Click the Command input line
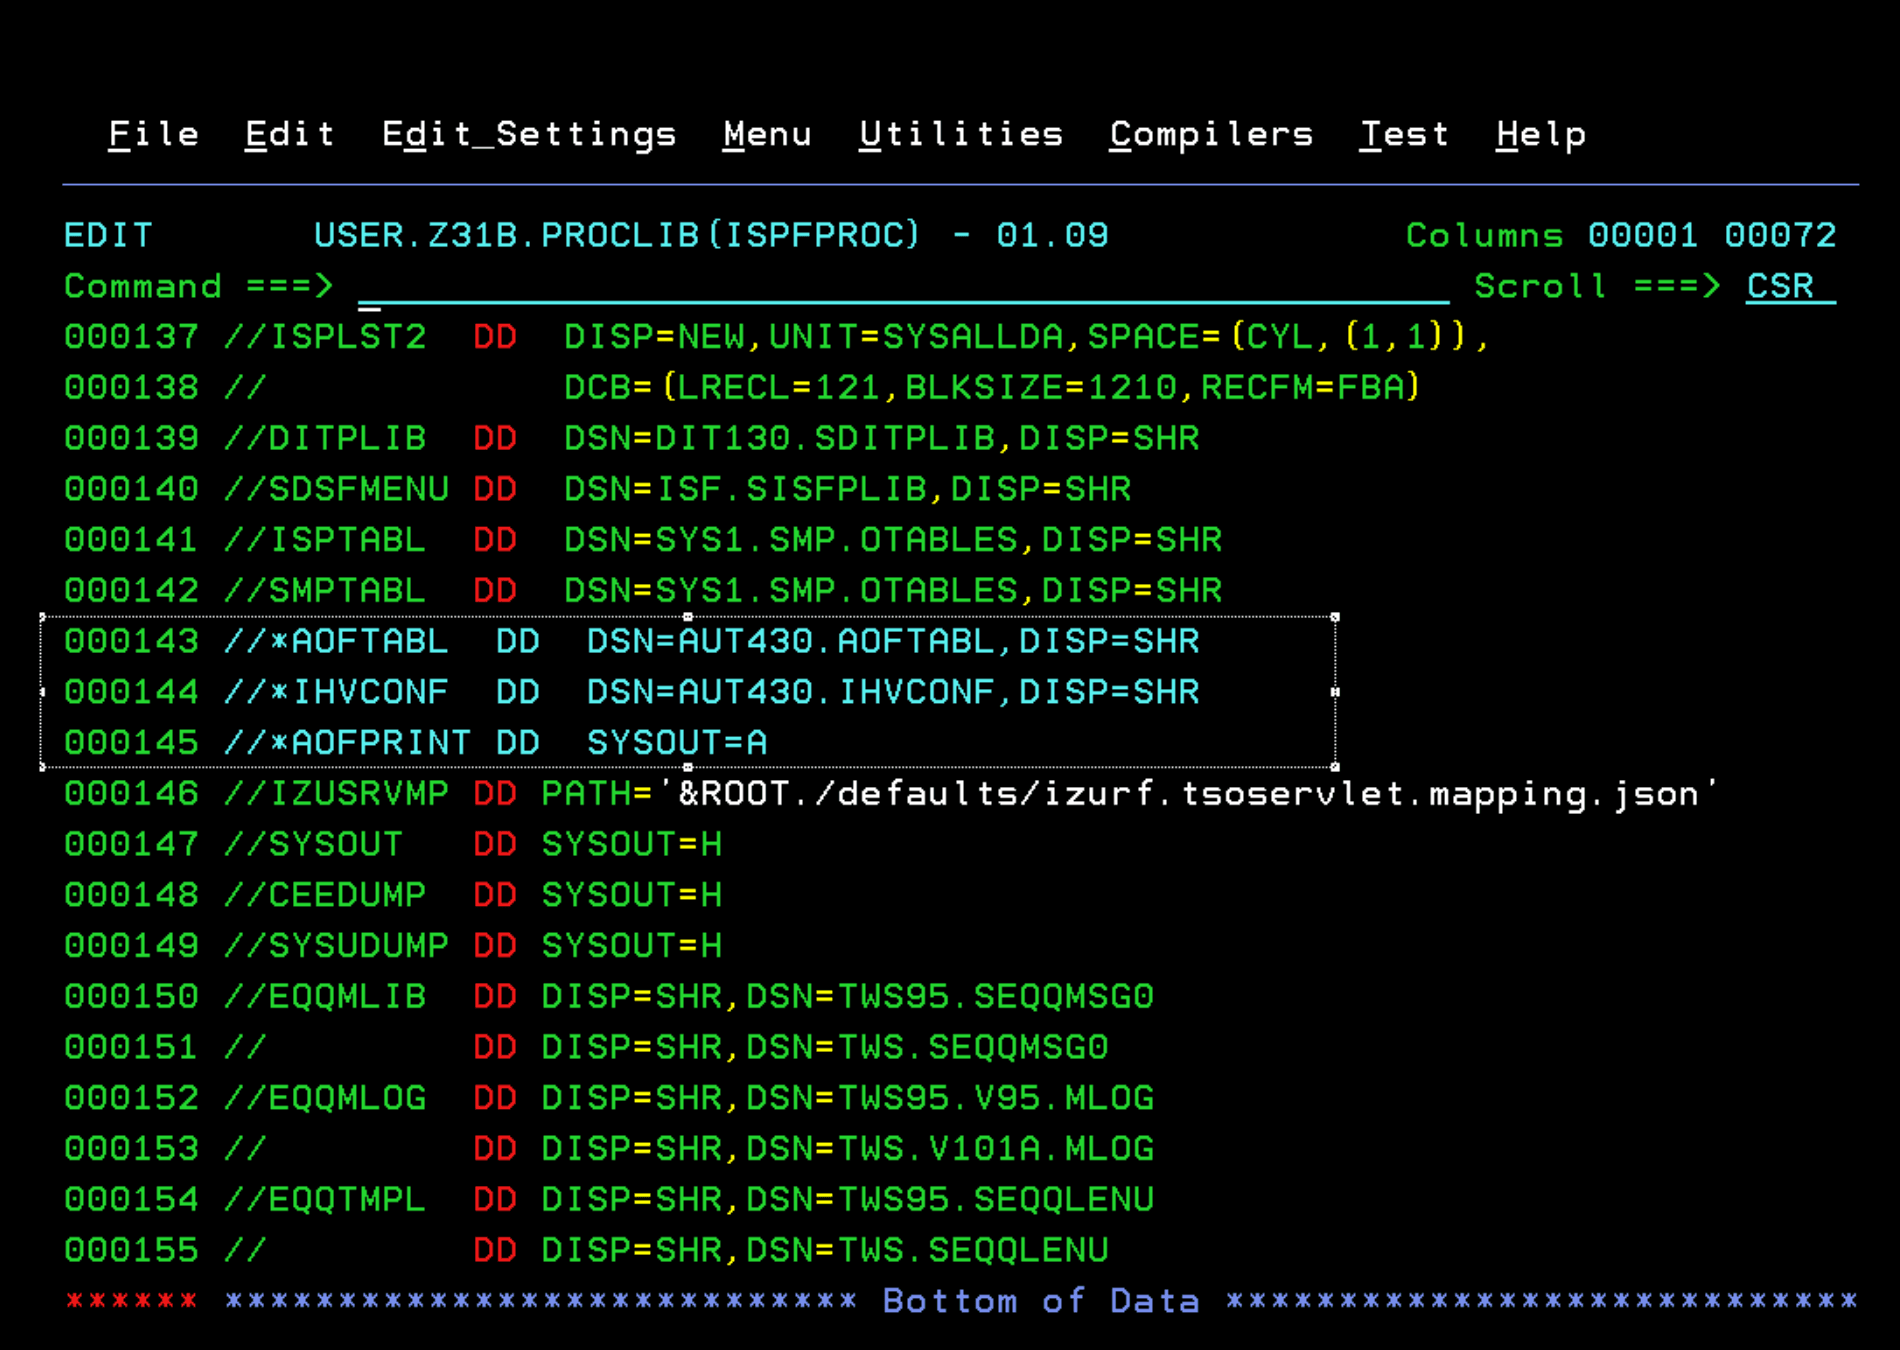Screen dimensions: 1900x1350 [700, 287]
